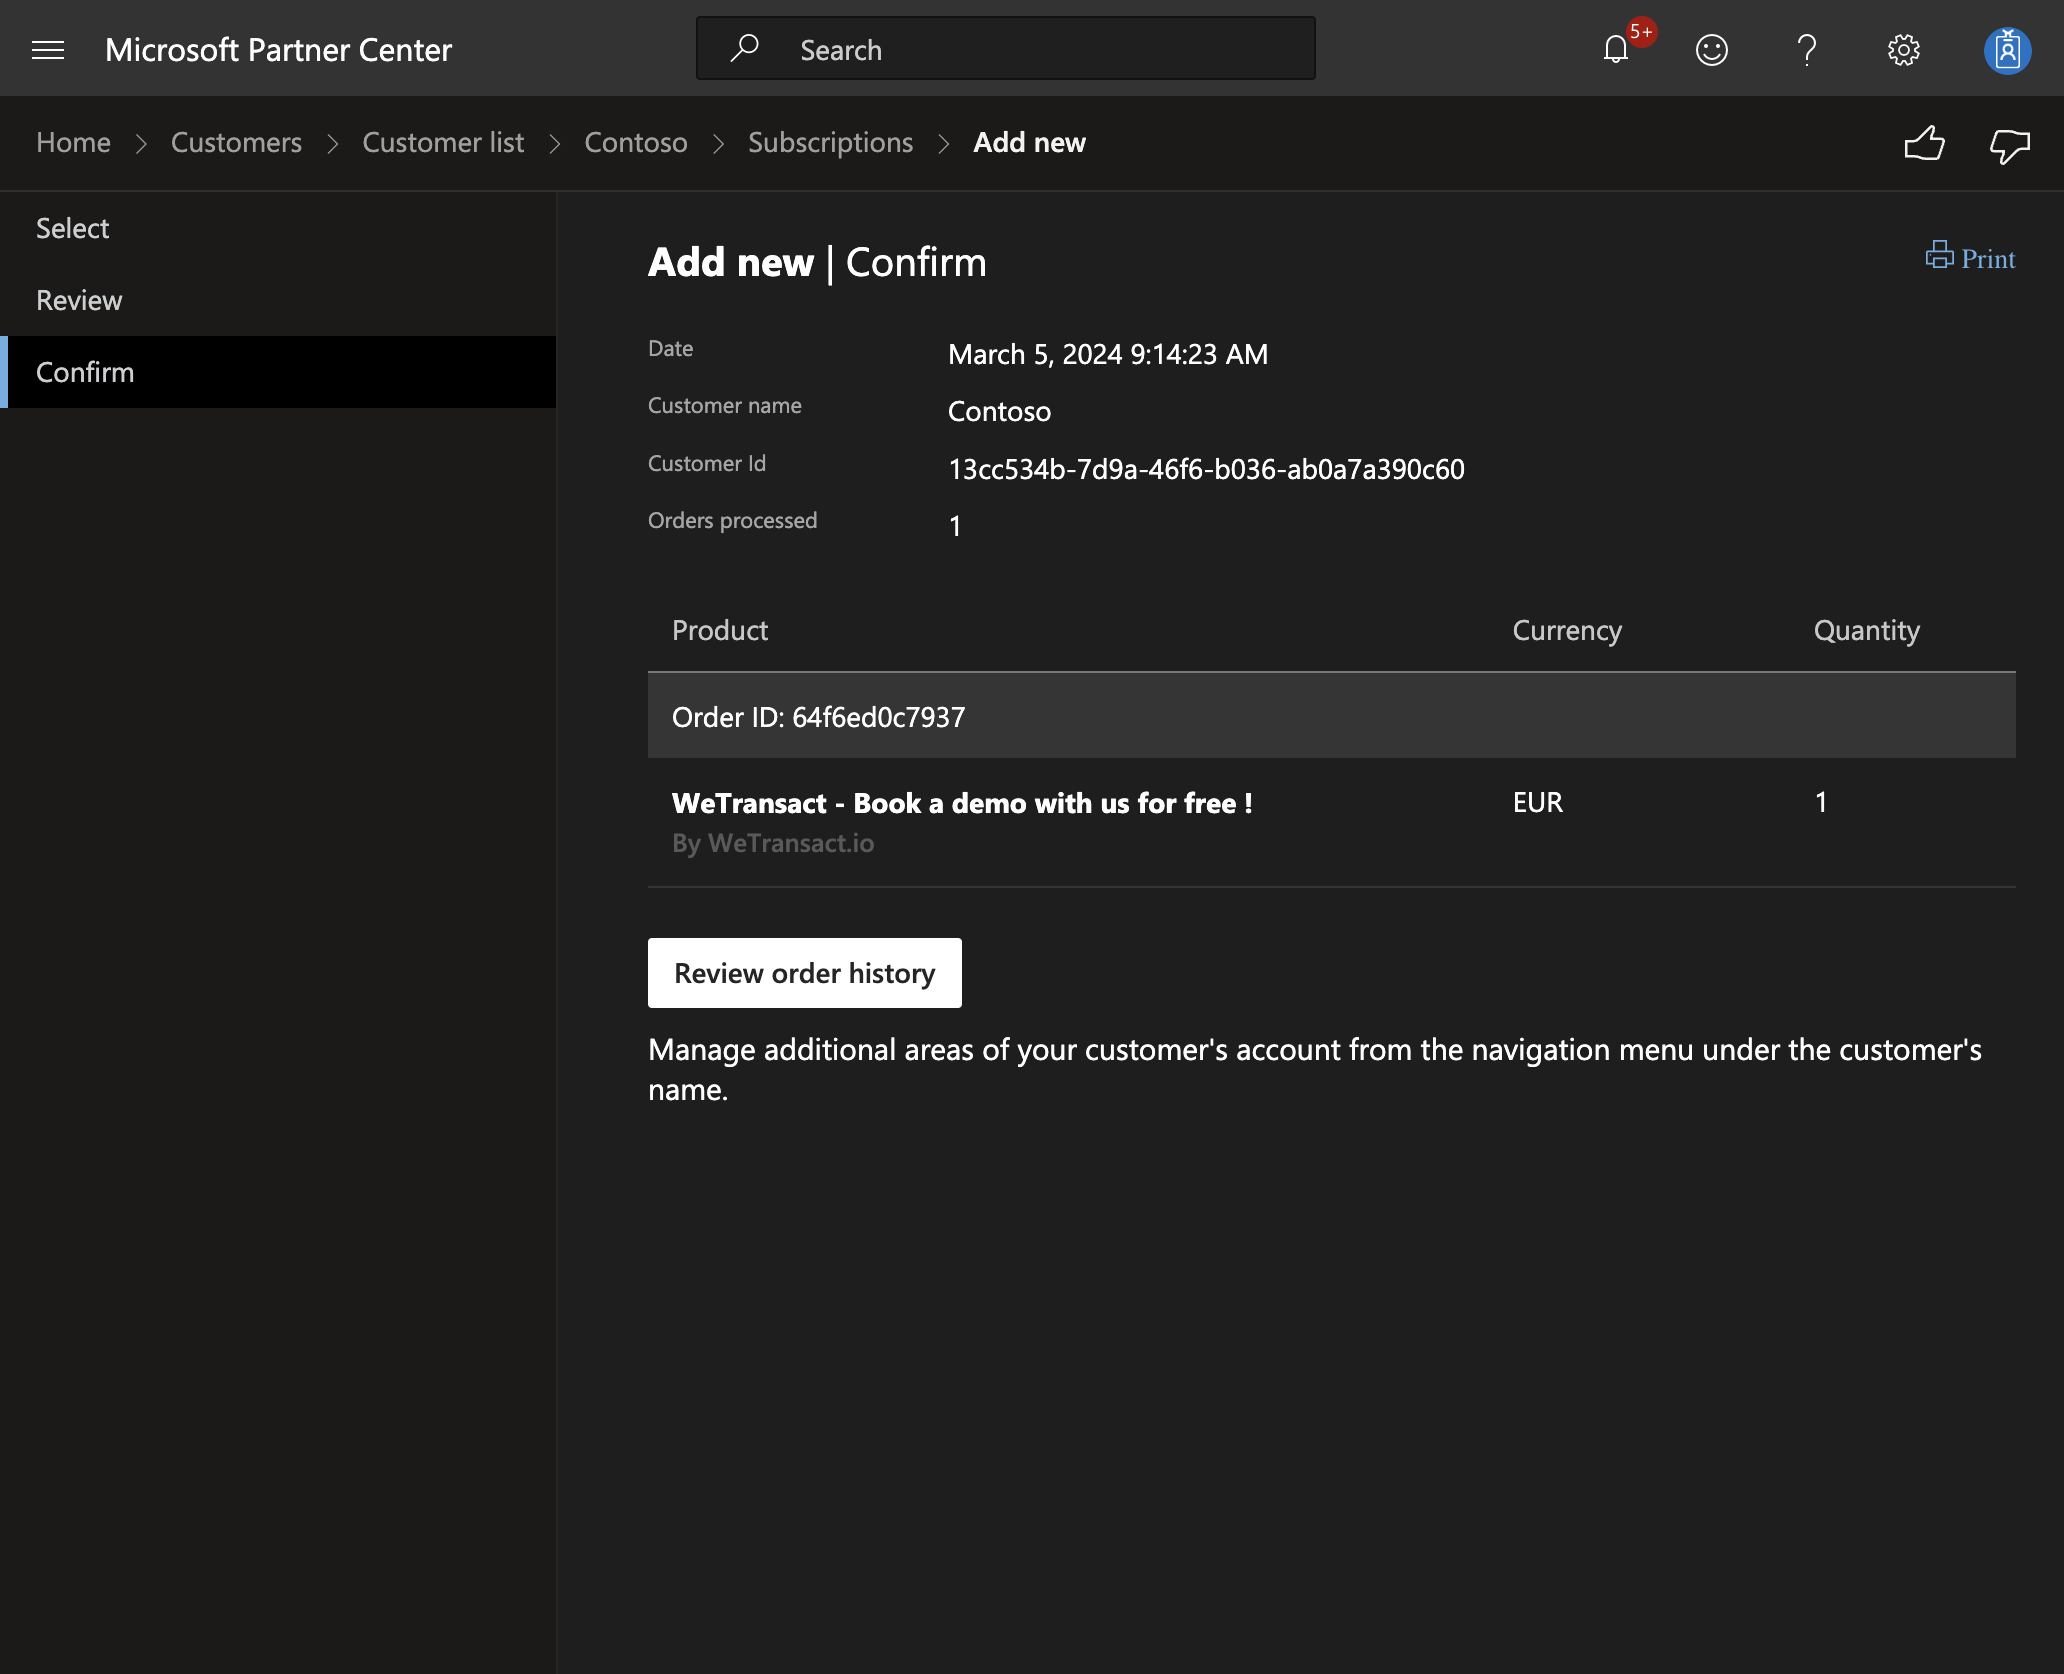Open the Customer list breadcrumb
The width and height of the screenshot is (2064, 1674).
tap(443, 143)
